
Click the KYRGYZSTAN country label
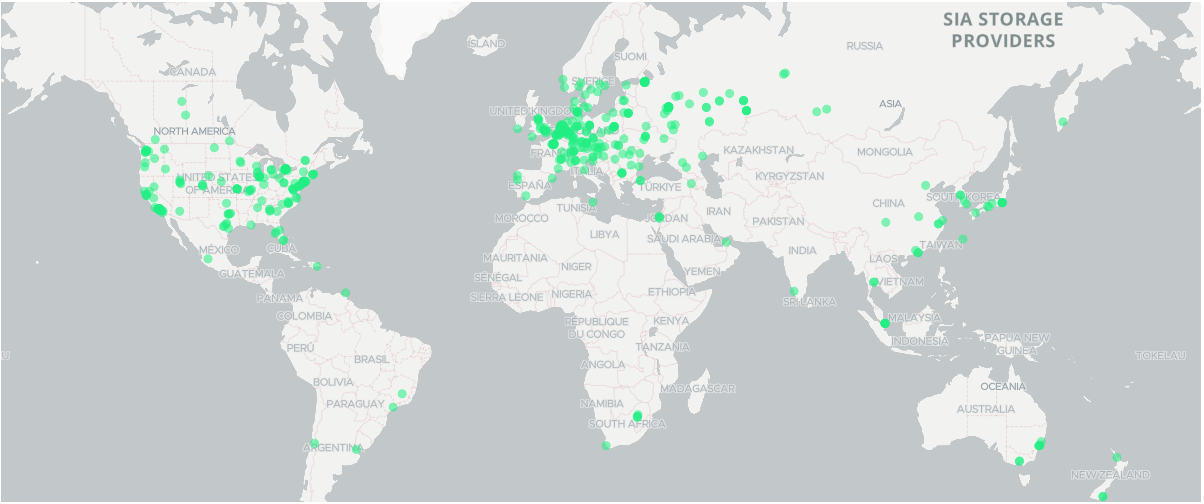790,176
